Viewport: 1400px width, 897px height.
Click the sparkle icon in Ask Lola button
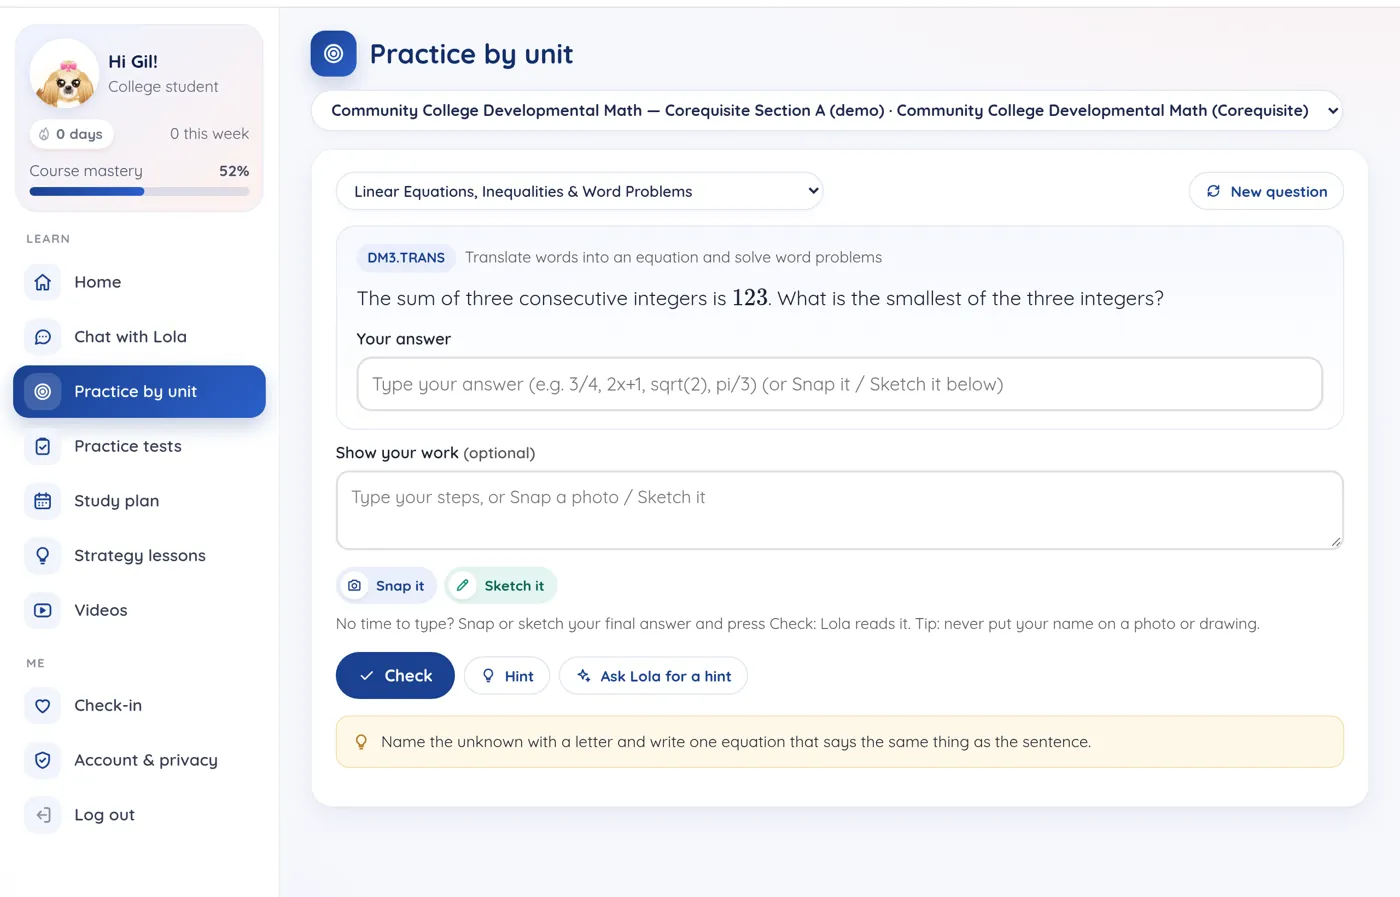click(x=584, y=676)
